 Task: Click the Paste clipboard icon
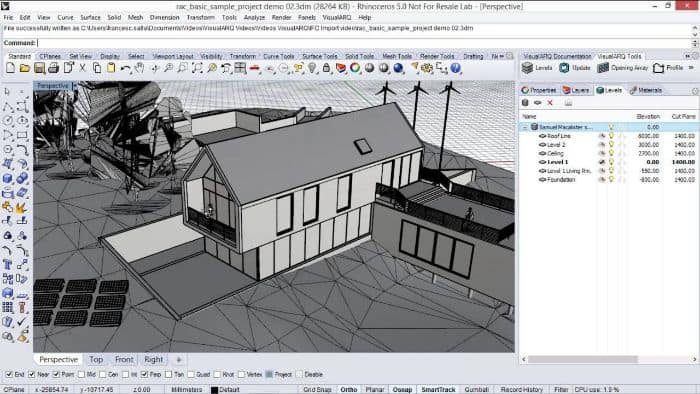110,68
